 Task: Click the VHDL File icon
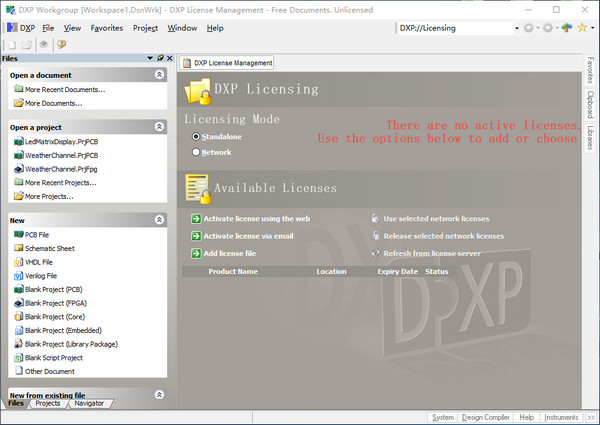(x=18, y=262)
